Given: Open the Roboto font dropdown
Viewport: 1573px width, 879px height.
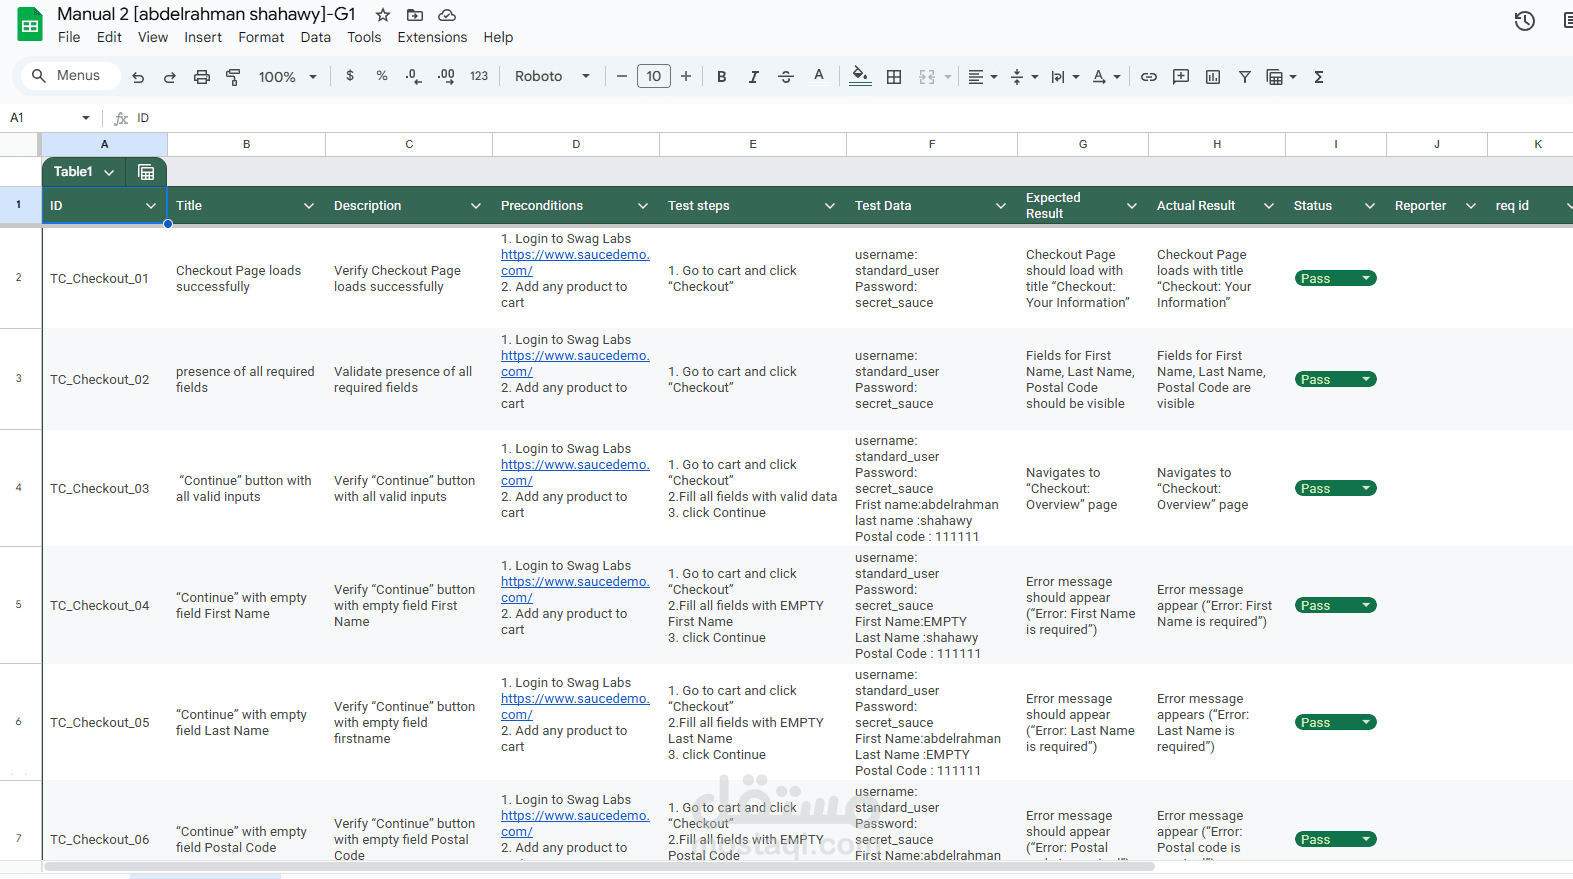Looking at the screenshot, I should (x=552, y=76).
